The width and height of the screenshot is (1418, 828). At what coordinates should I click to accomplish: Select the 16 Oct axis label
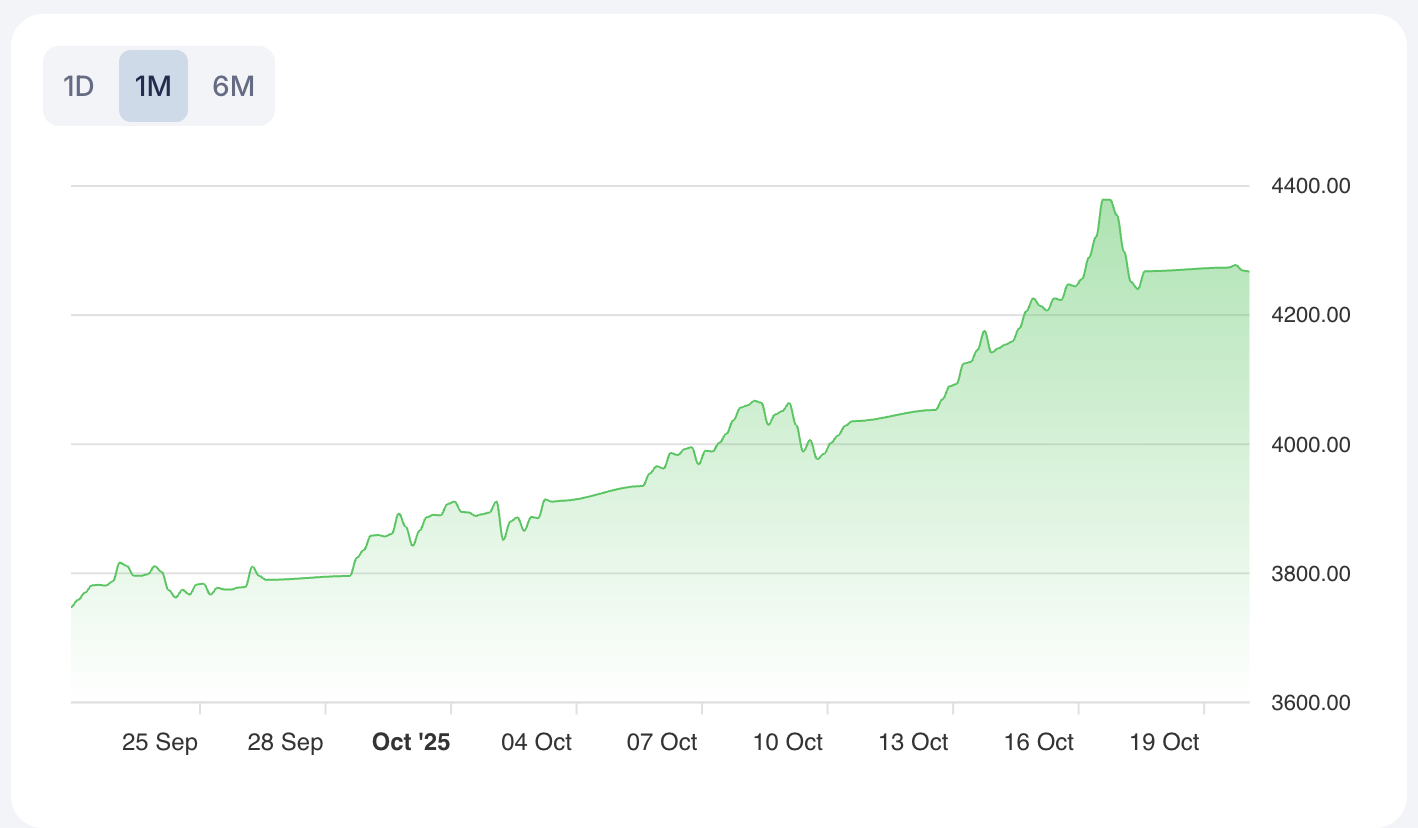pyautogui.click(x=1038, y=742)
